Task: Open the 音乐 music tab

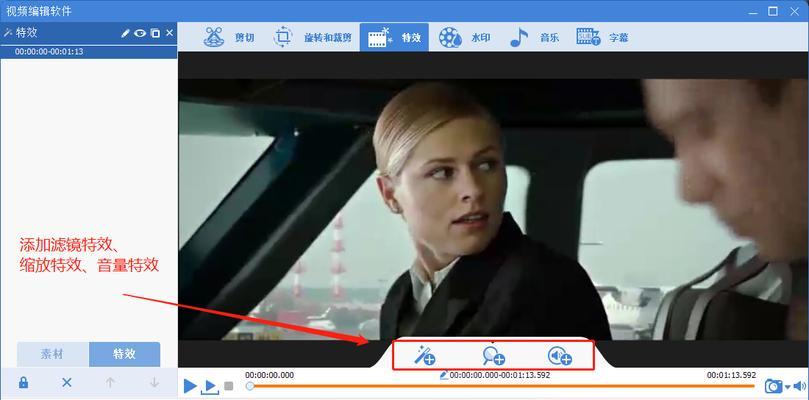Action: coord(533,37)
